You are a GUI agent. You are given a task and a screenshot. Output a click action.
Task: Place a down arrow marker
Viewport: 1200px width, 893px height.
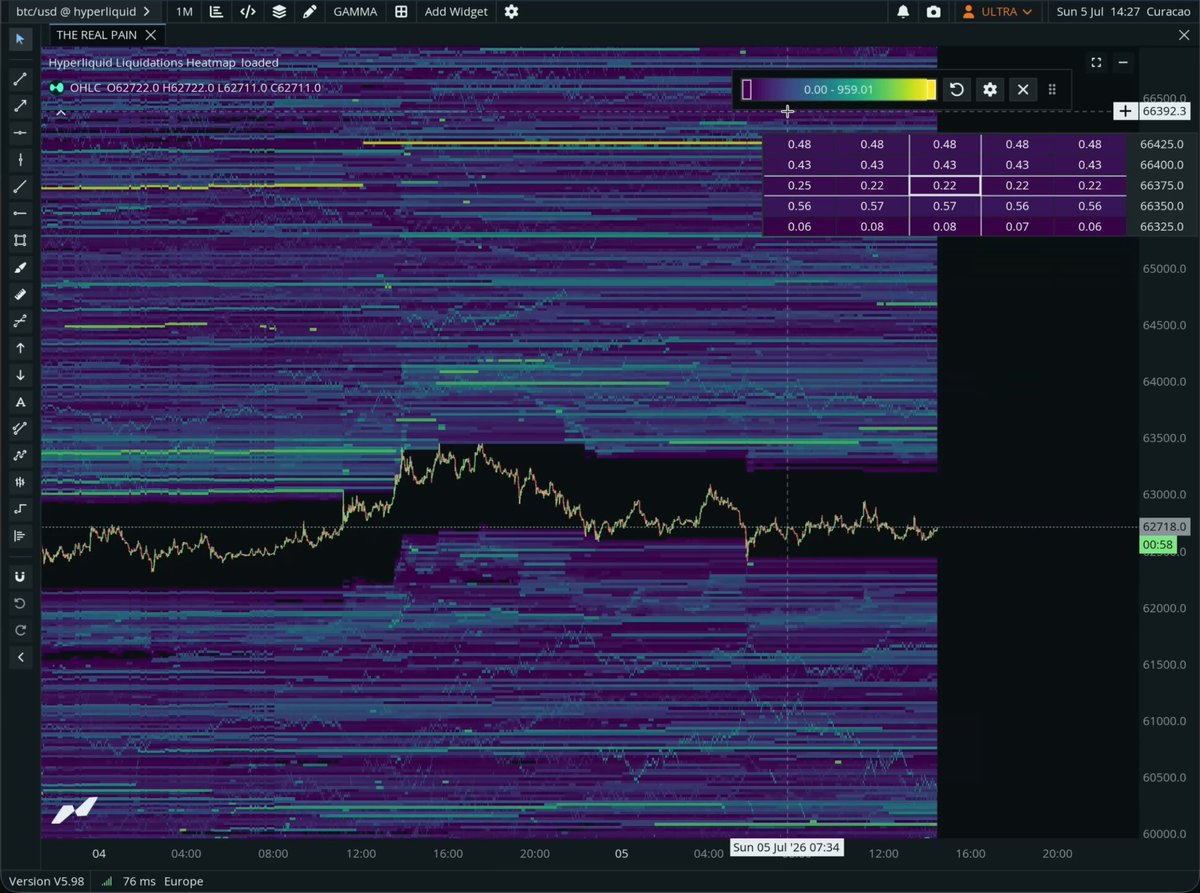click(x=20, y=375)
